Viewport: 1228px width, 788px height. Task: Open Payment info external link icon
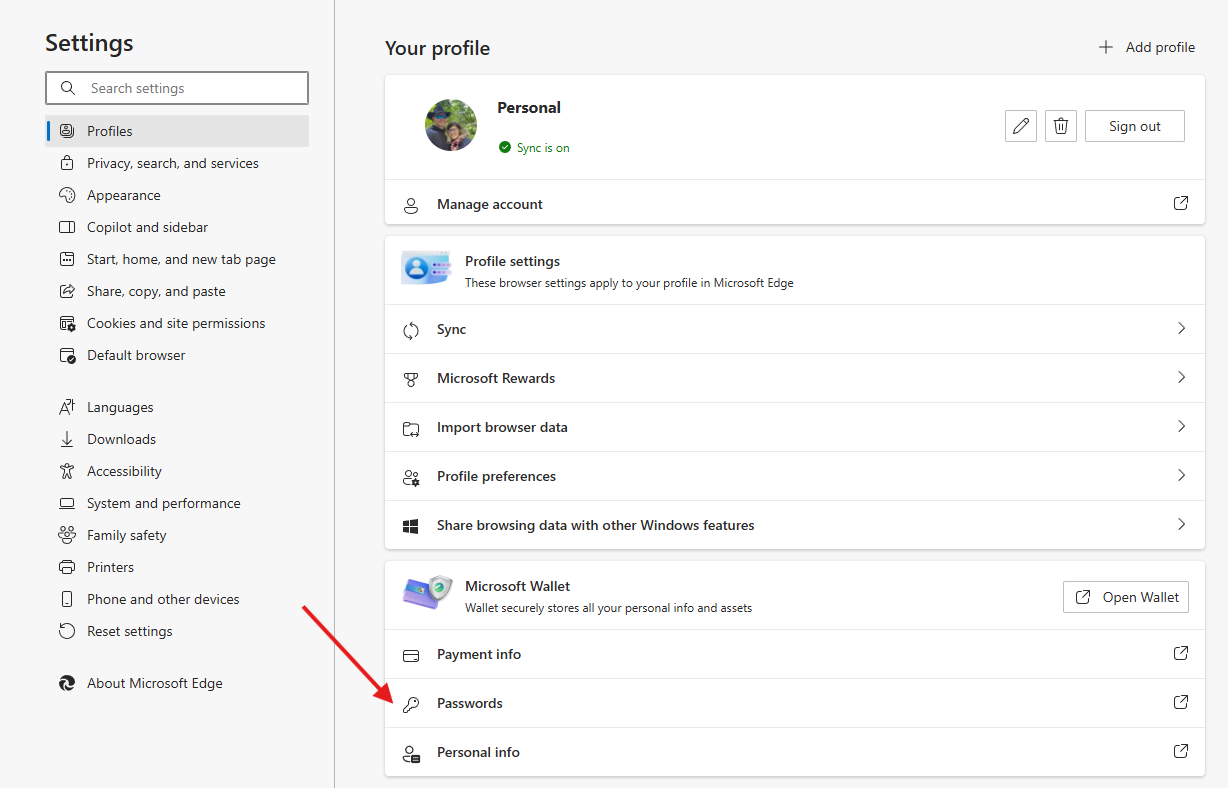coord(1181,653)
